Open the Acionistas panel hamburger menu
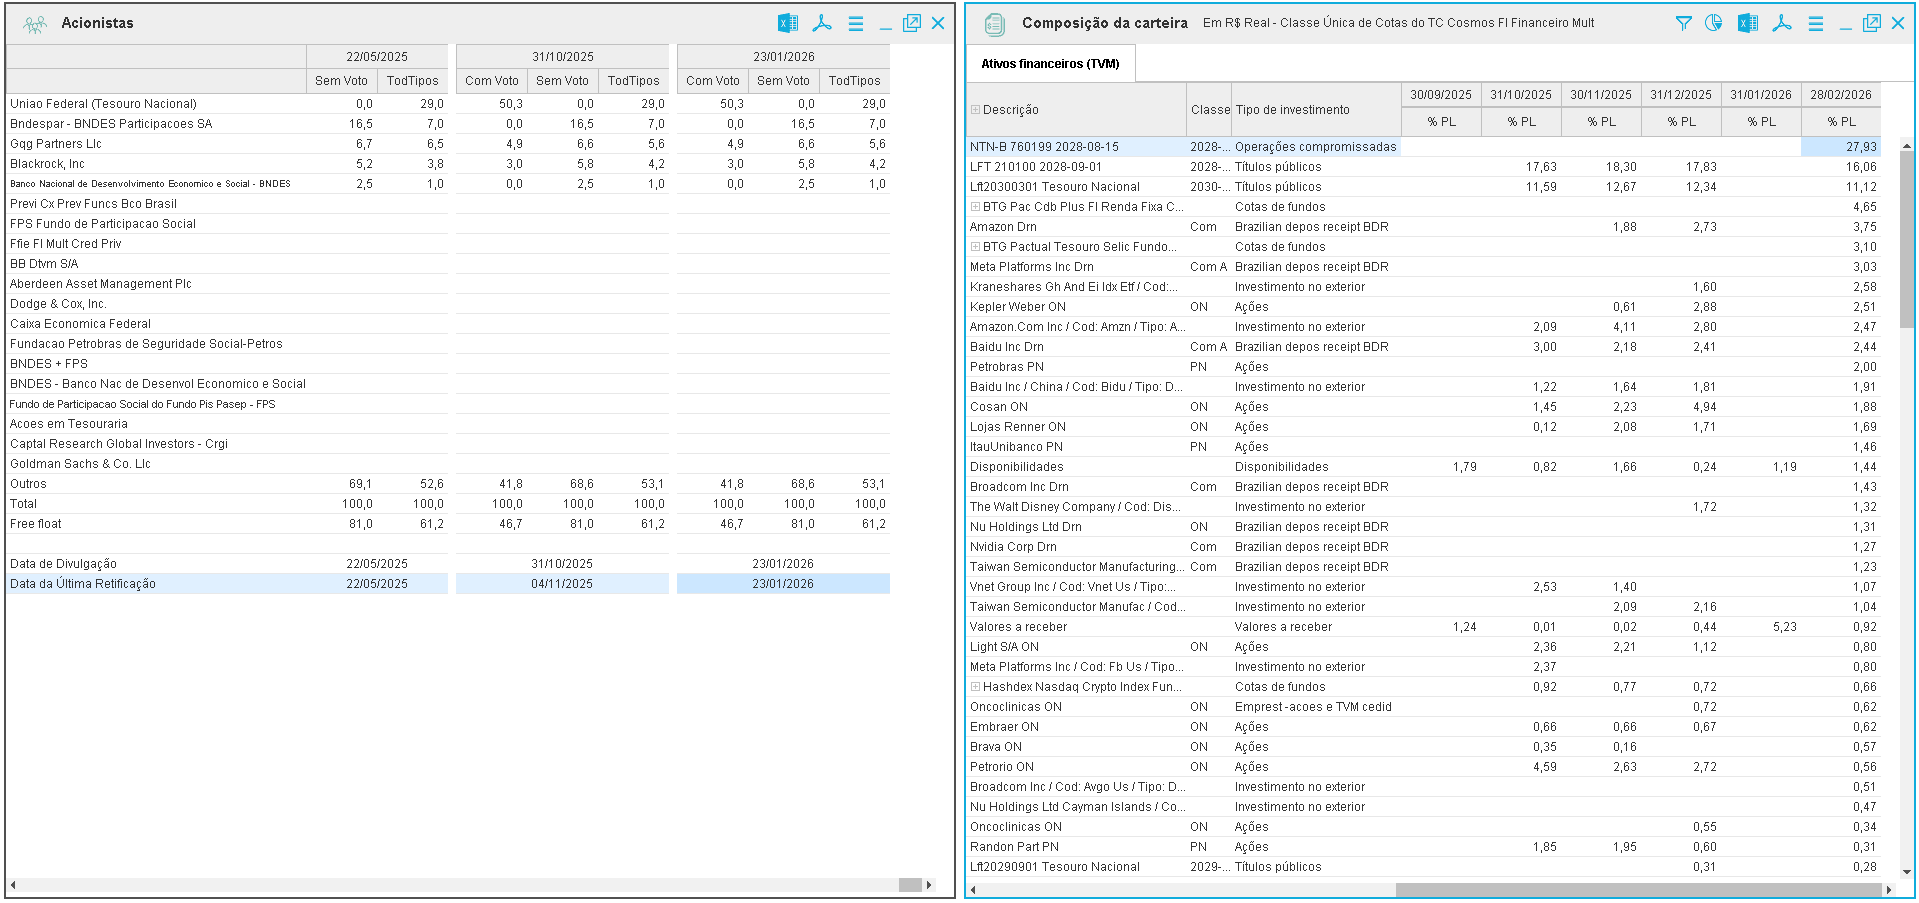Screen dimensions: 1919x903 (x=856, y=23)
